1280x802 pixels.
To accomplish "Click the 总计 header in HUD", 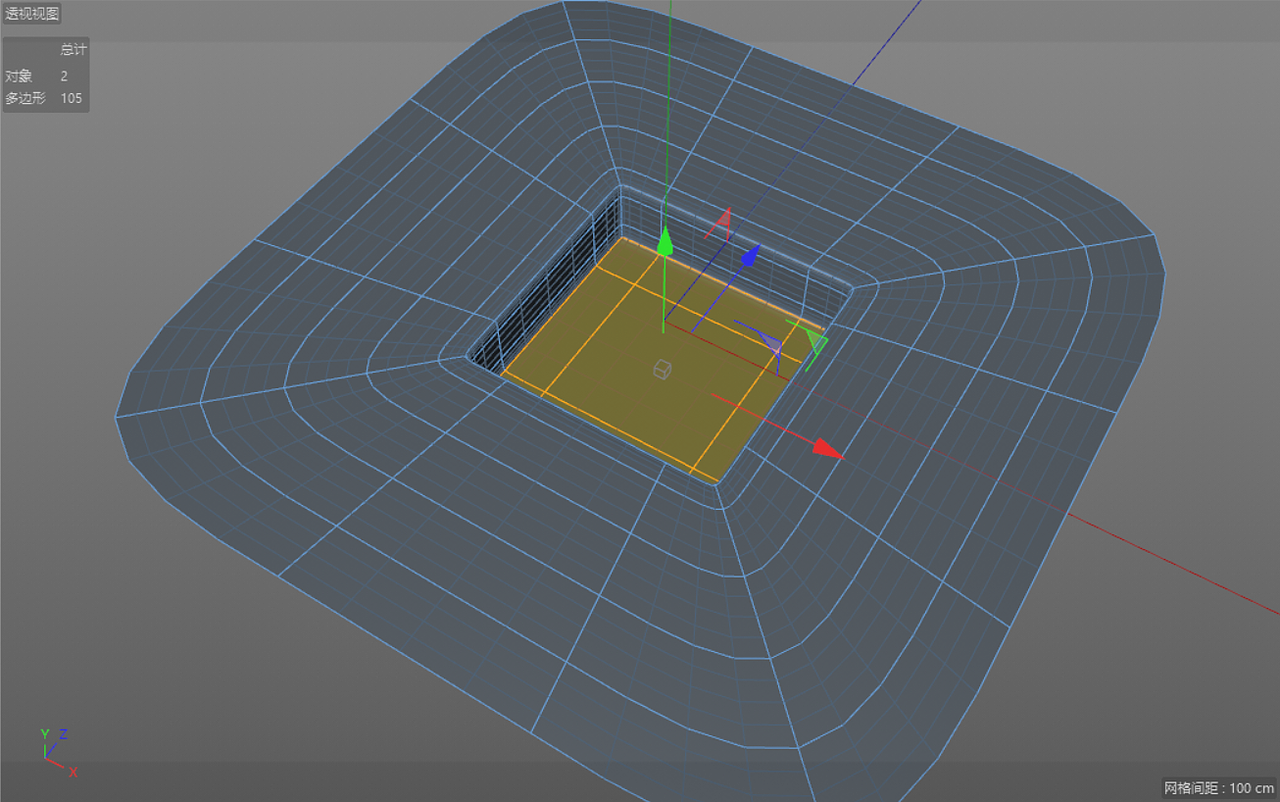I will click(x=73, y=50).
